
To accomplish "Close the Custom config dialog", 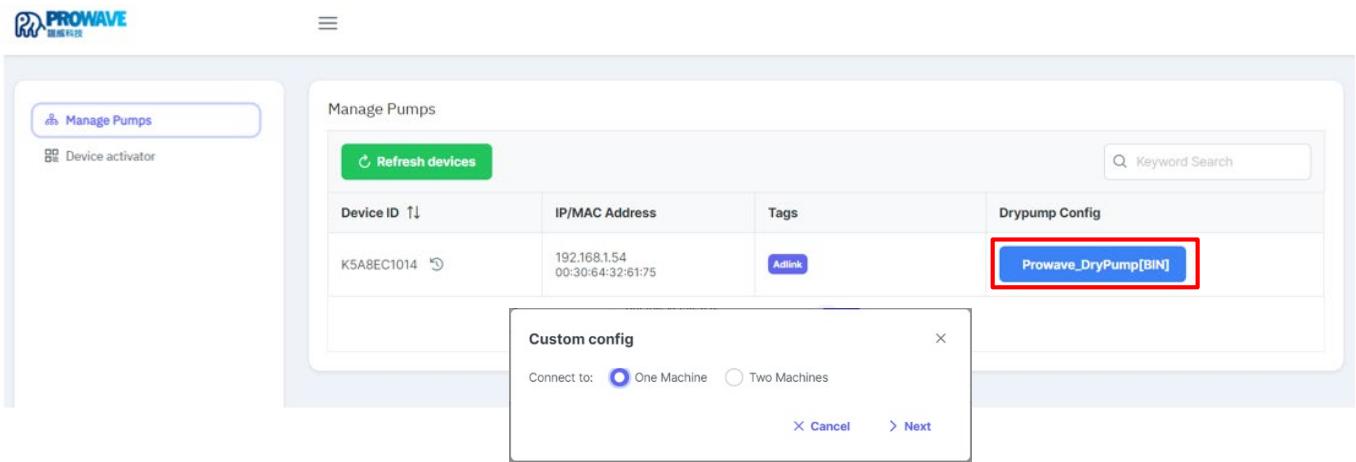I will click(940, 339).
